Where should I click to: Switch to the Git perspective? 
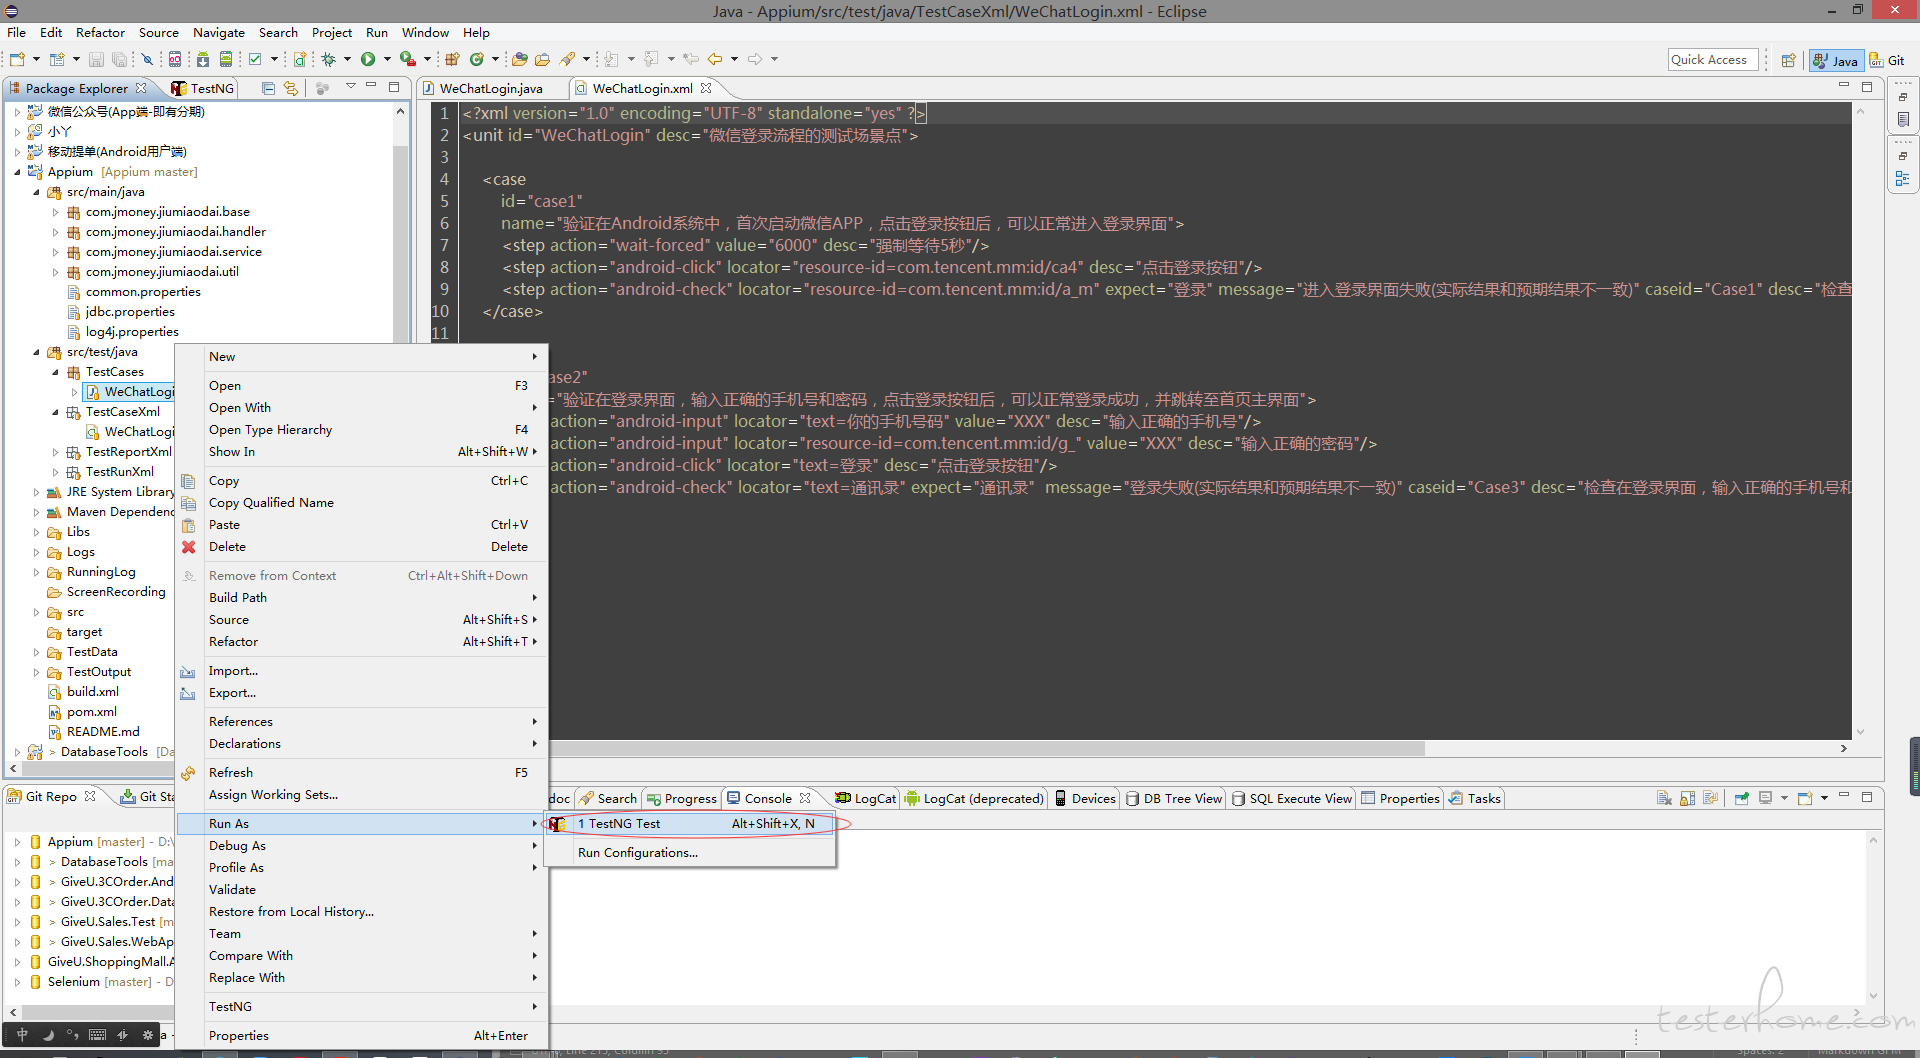(1888, 60)
